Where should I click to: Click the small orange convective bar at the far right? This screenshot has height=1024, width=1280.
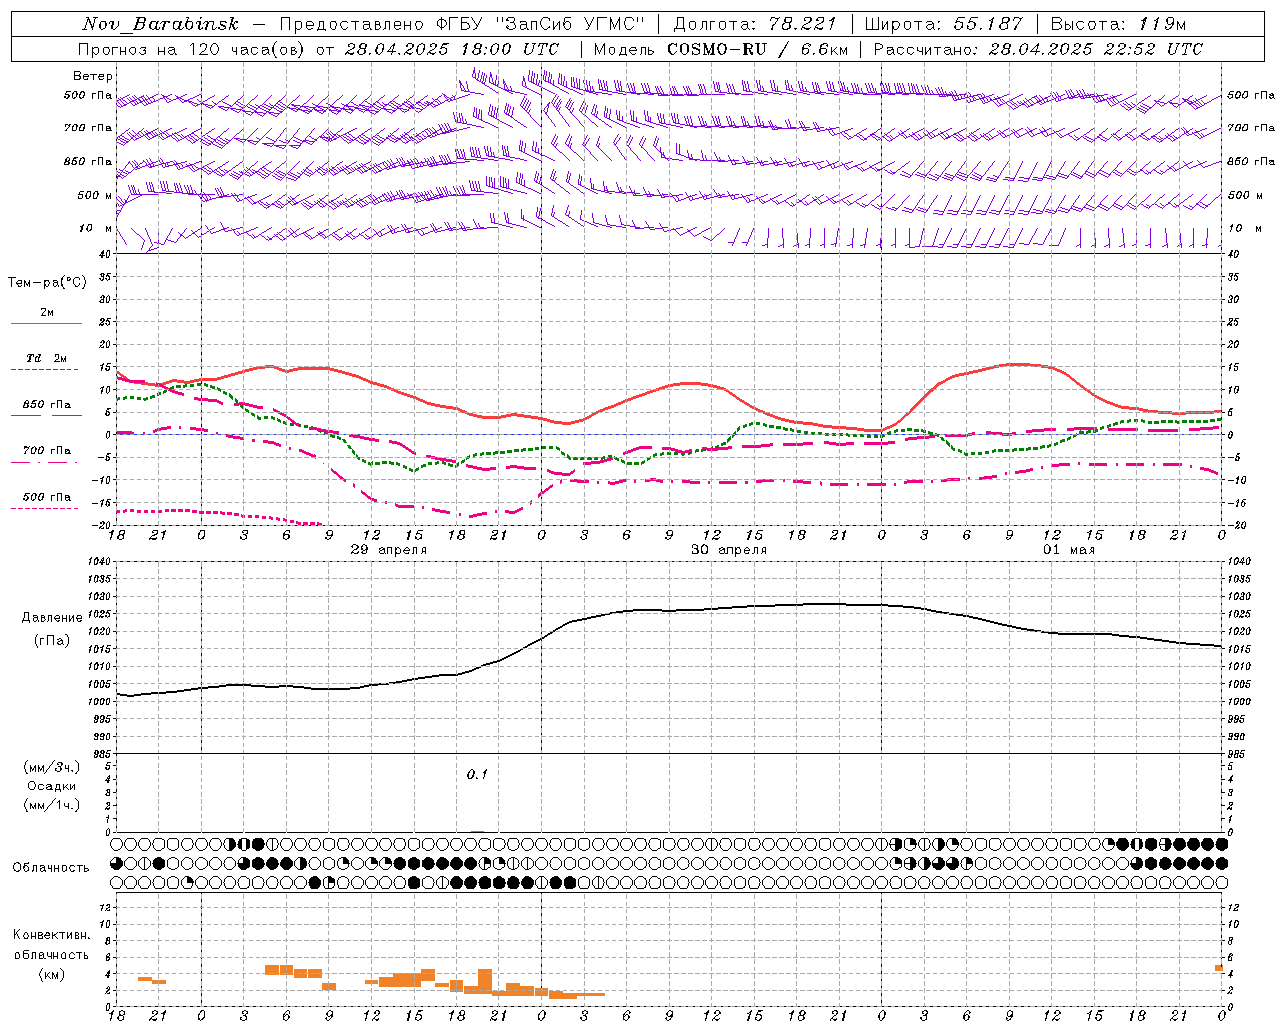1219,968
